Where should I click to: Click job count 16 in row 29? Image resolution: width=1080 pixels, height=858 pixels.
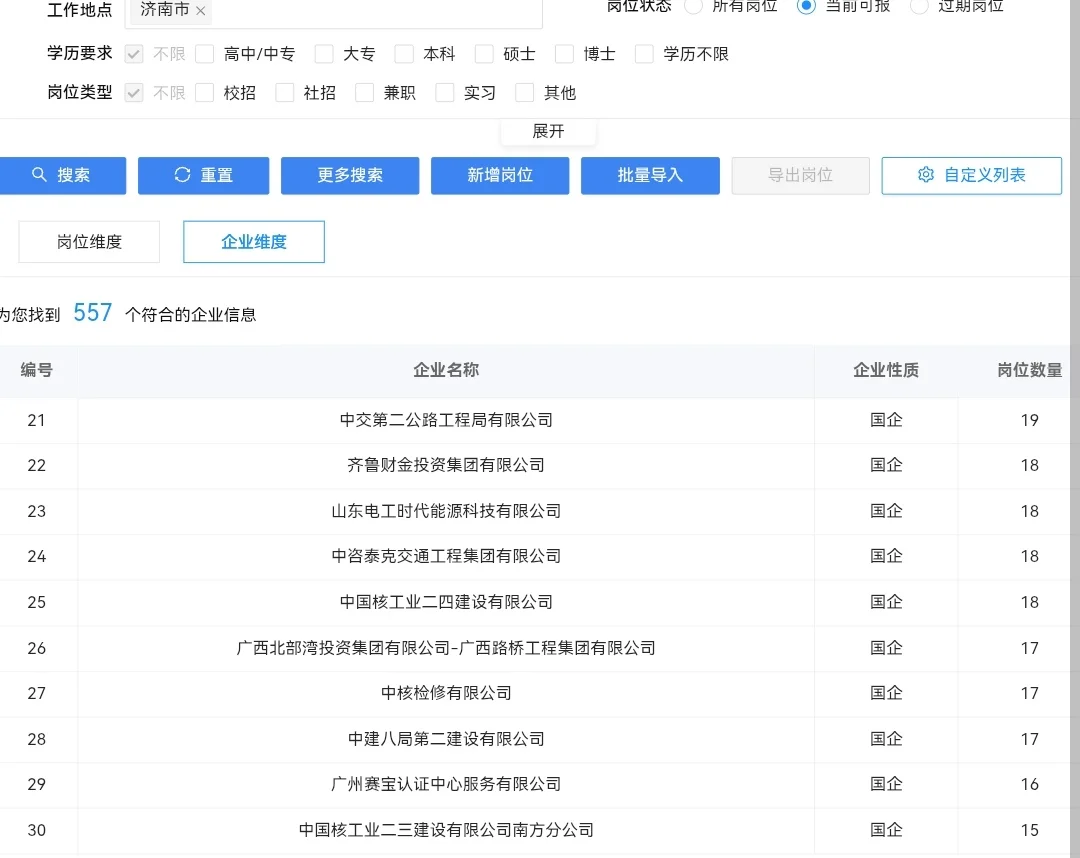click(1029, 784)
